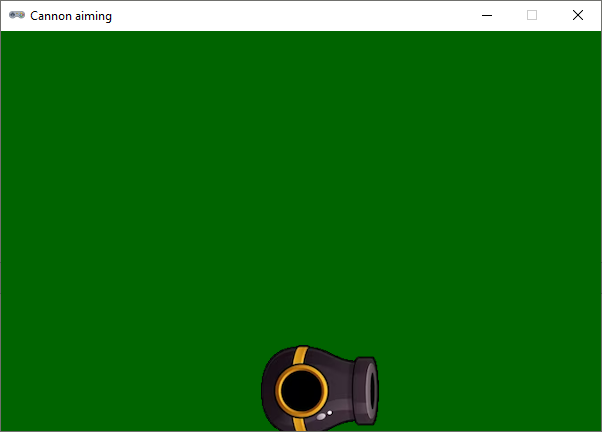Screen dimensions: 602x432
Task: Minimize the Cannon aiming window
Action: (x=487, y=16)
